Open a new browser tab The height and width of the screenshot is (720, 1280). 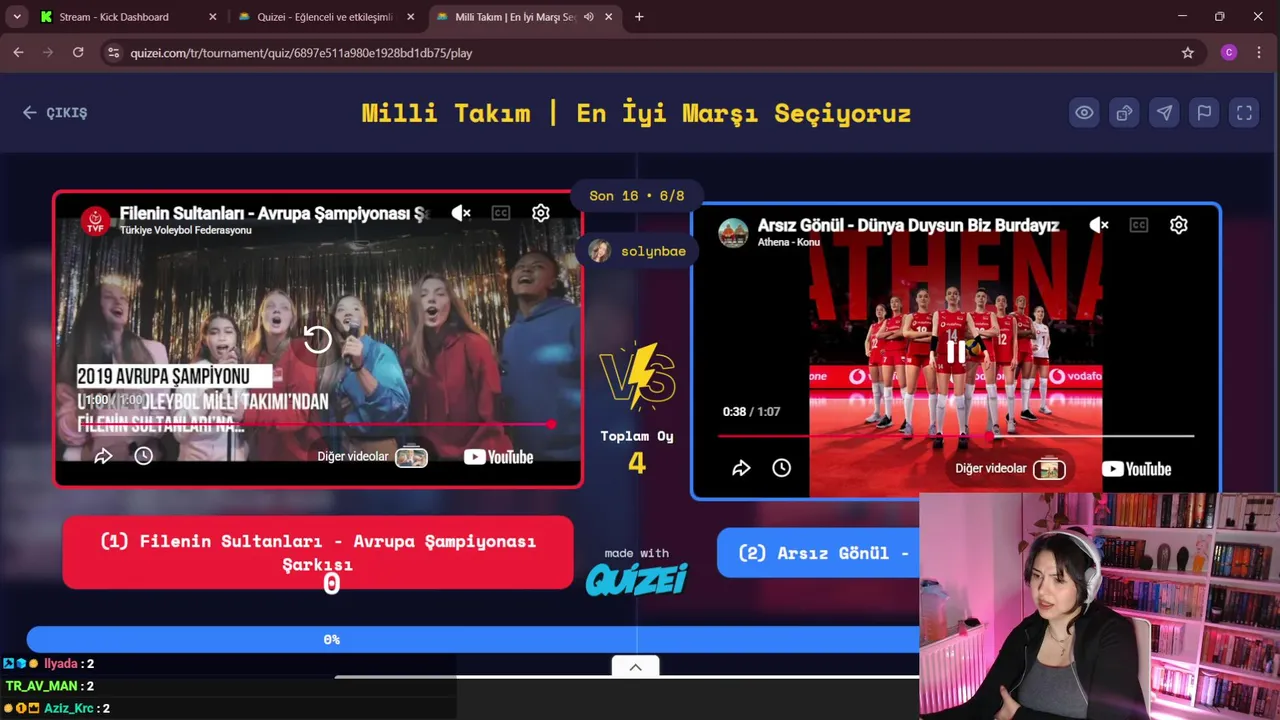(x=639, y=17)
